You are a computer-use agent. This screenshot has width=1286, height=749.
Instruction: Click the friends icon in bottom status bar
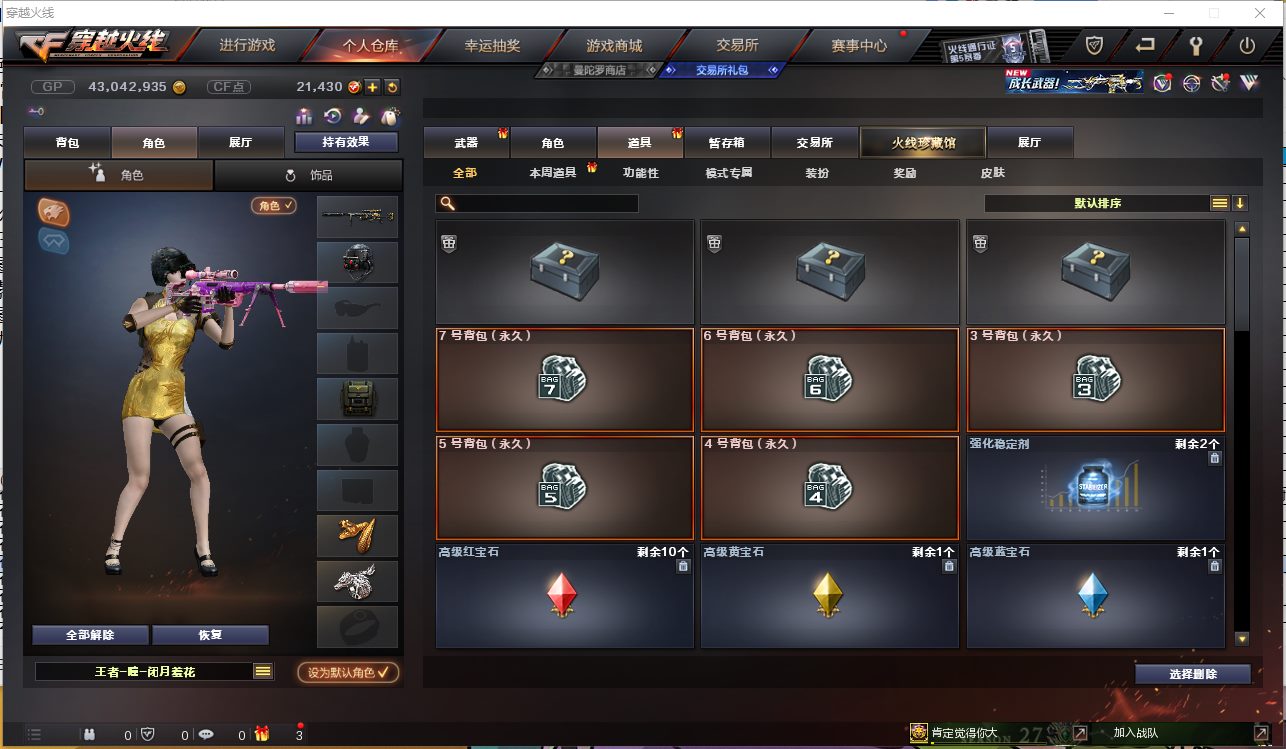pos(89,734)
